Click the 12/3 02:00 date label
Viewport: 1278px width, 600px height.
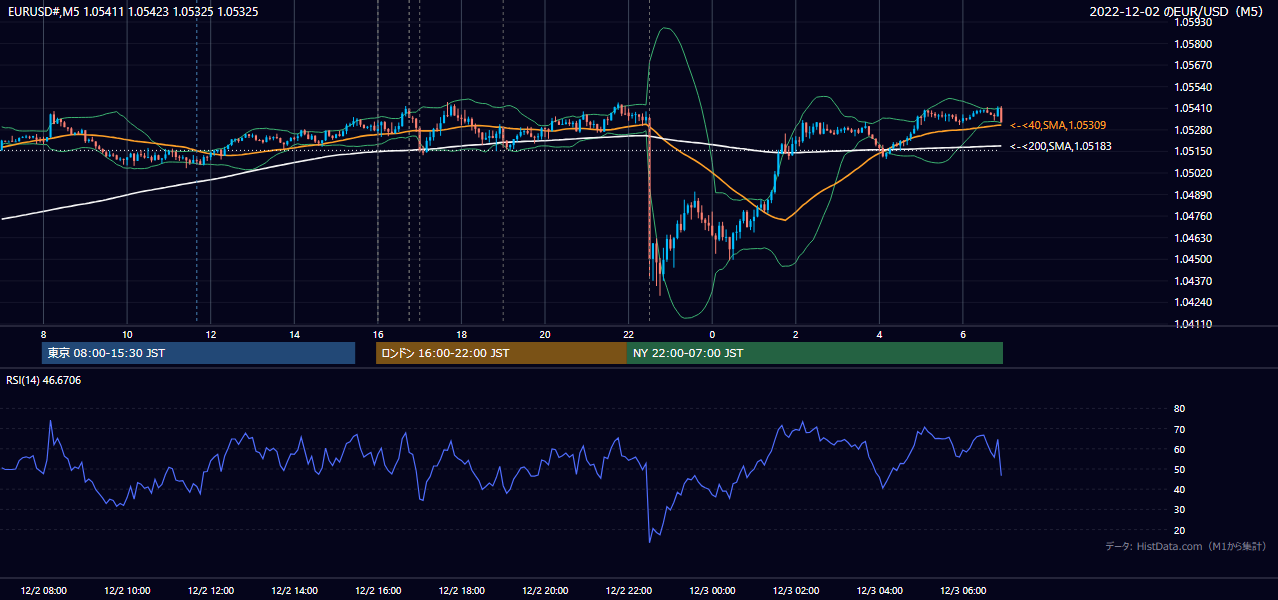(x=795, y=590)
